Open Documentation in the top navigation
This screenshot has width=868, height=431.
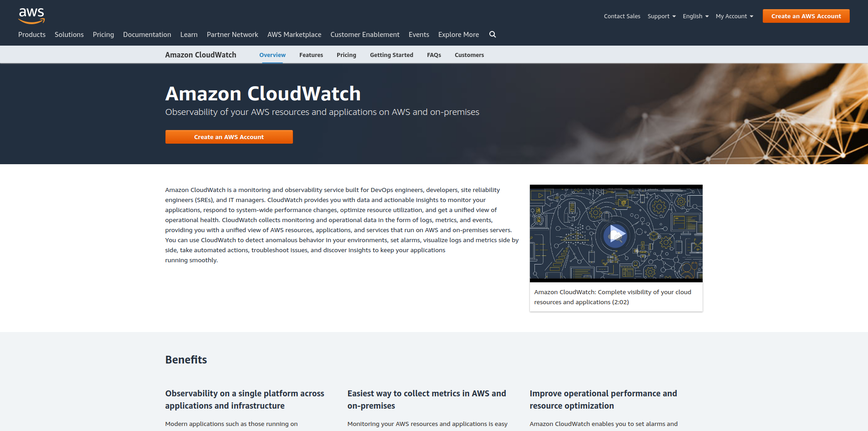click(147, 35)
